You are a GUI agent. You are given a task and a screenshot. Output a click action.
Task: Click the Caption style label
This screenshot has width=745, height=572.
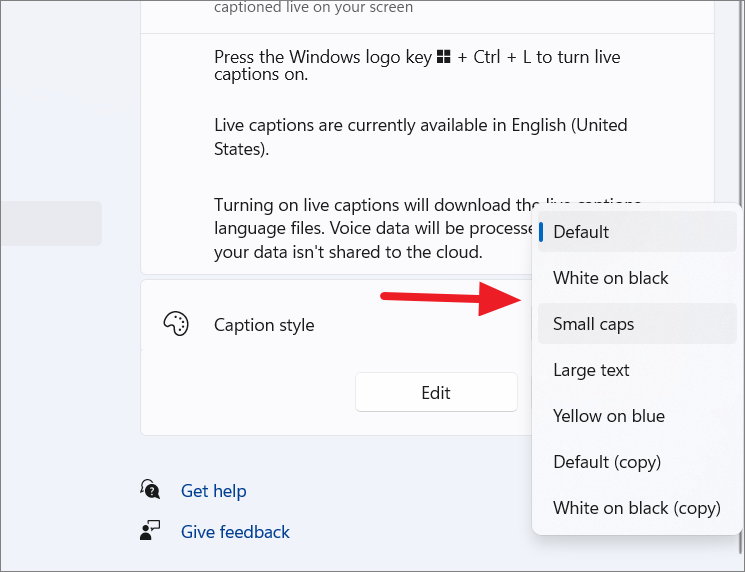tap(264, 325)
